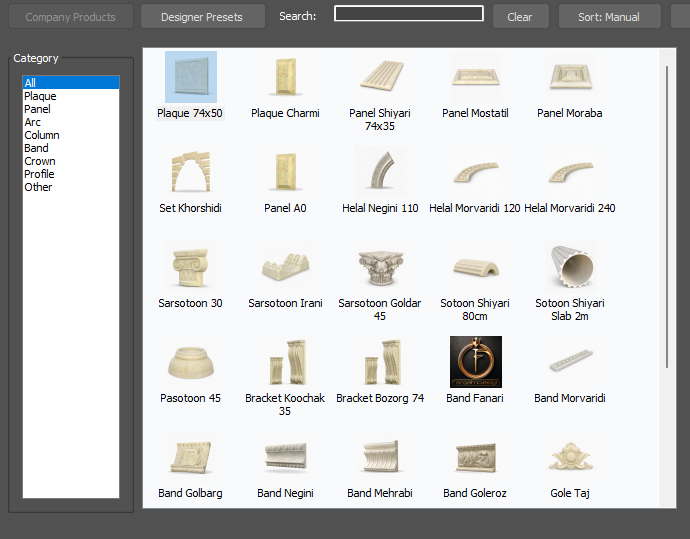The image size is (690, 539).
Task: Choose the Band Mehrabi icon
Action: click(x=381, y=457)
